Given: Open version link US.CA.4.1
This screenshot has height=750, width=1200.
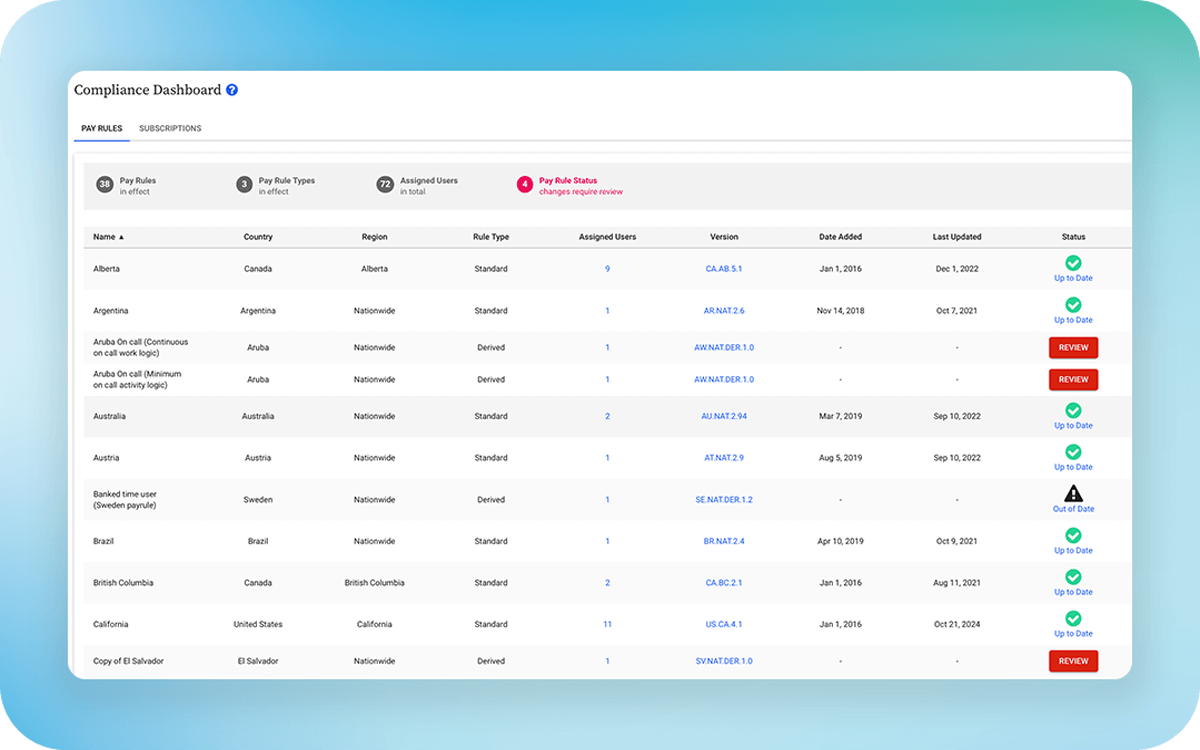Looking at the screenshot, I should click(x=724, y=625).
